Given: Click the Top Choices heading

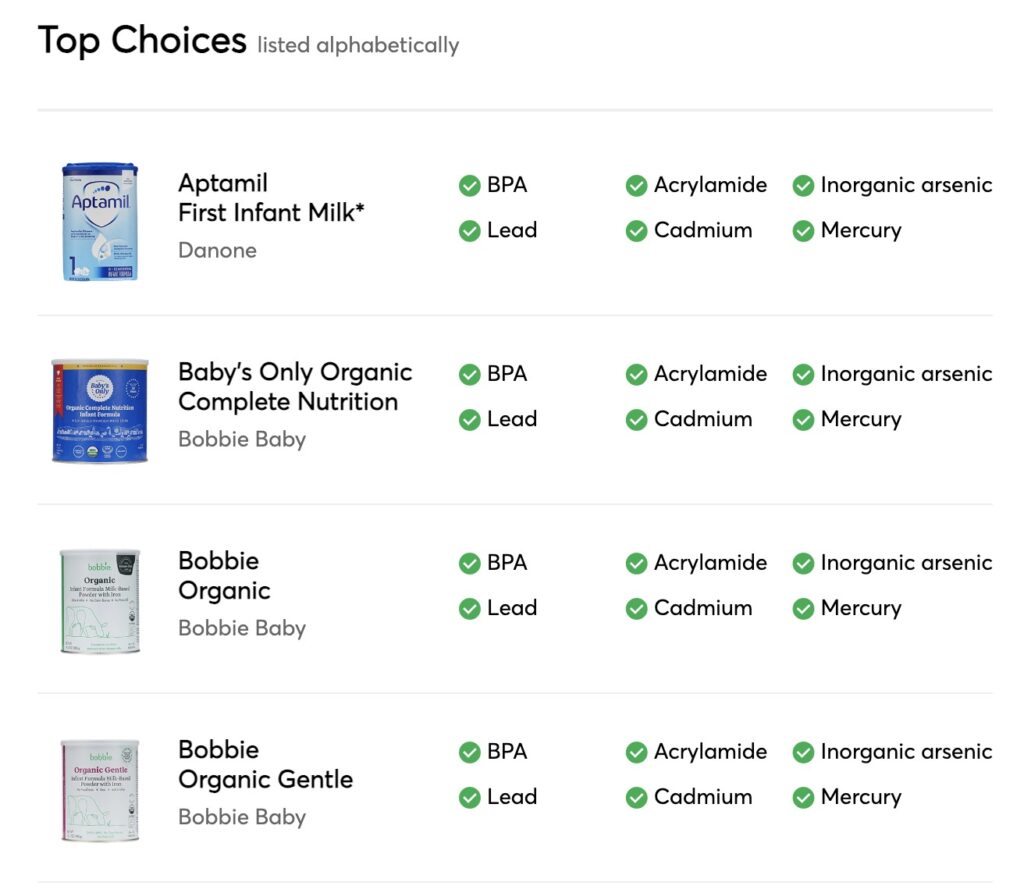Looking at the screenshot, I should [x=142, y=41].
